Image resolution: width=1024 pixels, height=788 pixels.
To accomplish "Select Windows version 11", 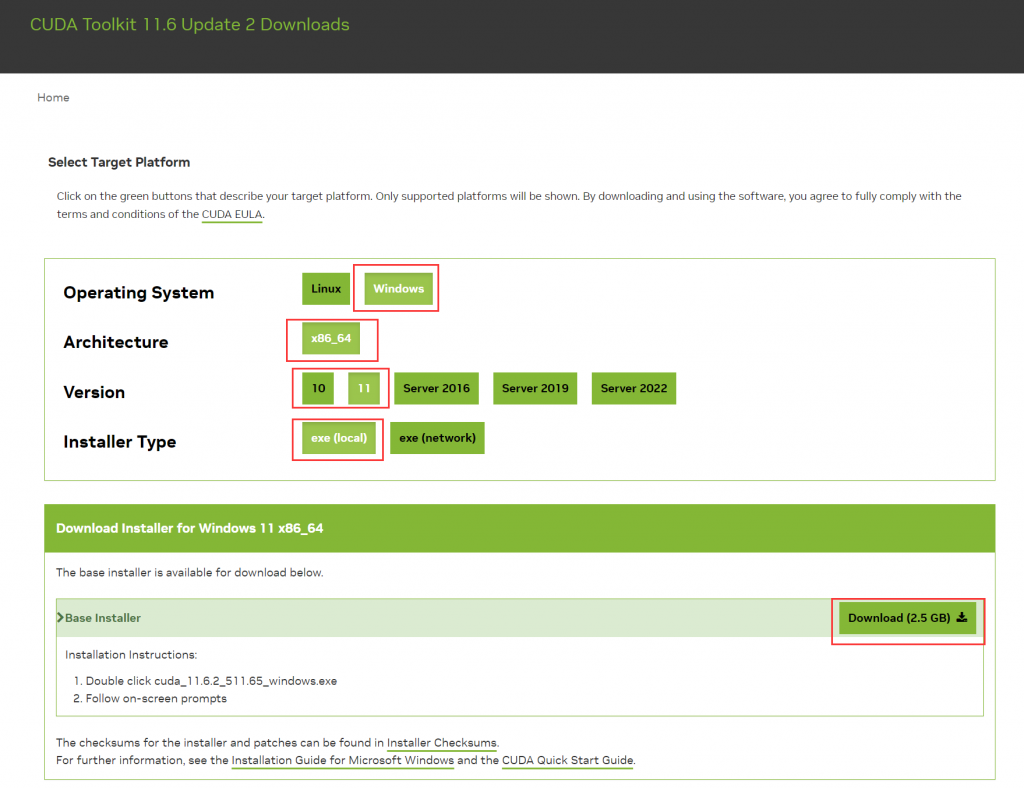I will pos(364,388).
